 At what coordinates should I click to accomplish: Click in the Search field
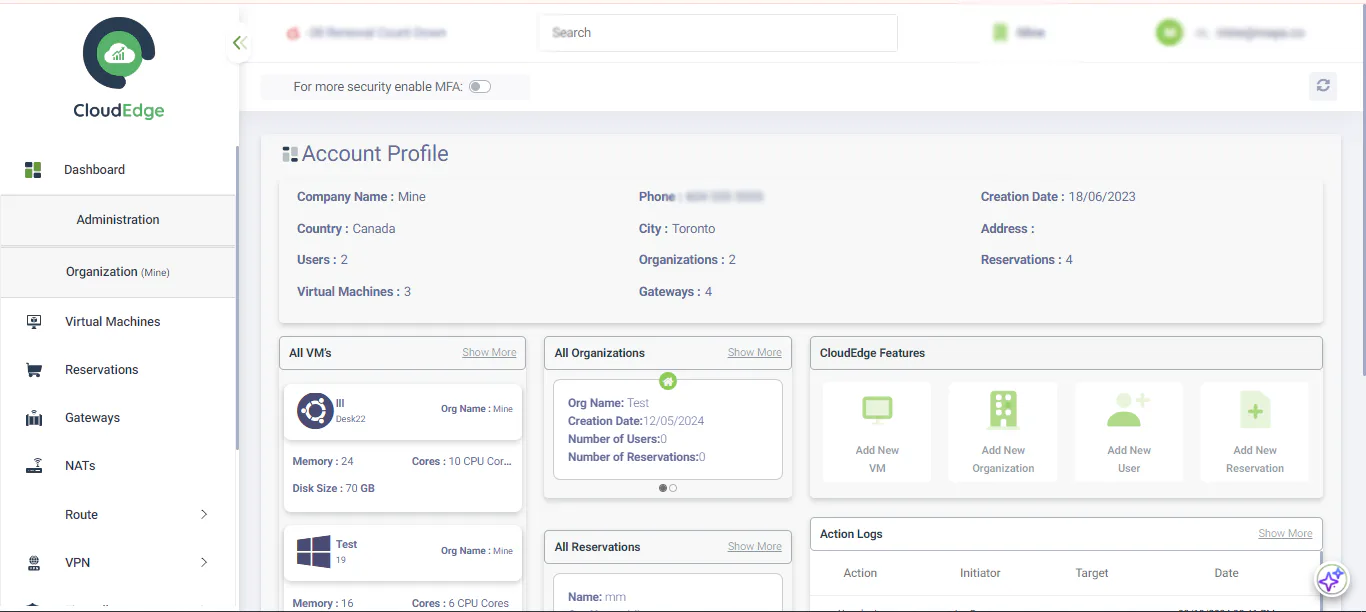click(x=718, y=33)
